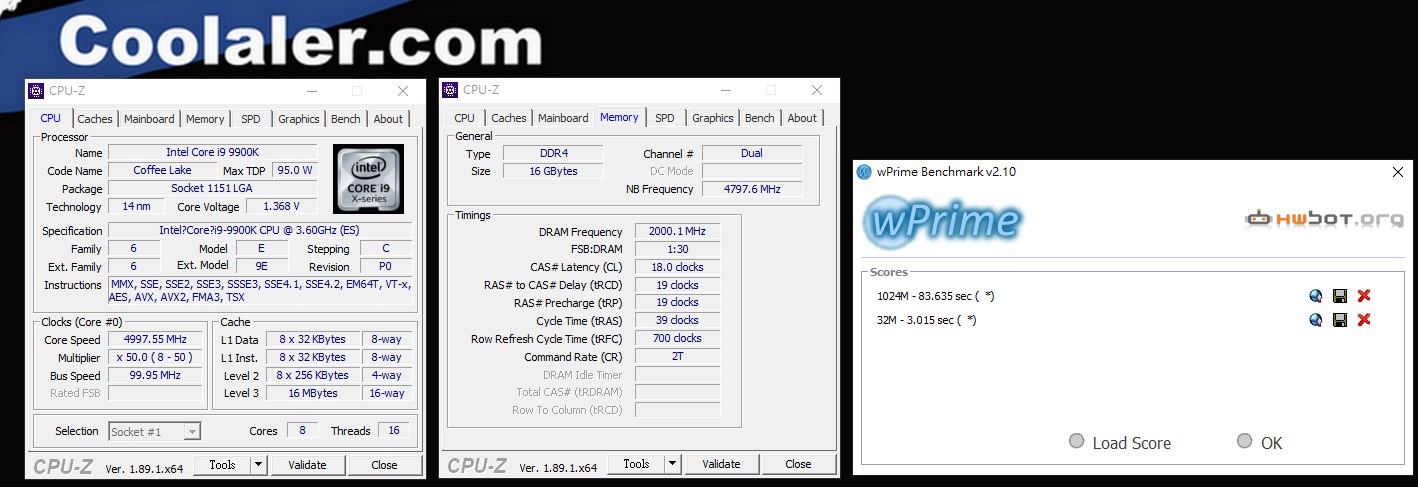Open Bench tab in the Memory CPU-Z window
Image resolution: width=1418 pixels, height=487 pixels.
[760, 118]
